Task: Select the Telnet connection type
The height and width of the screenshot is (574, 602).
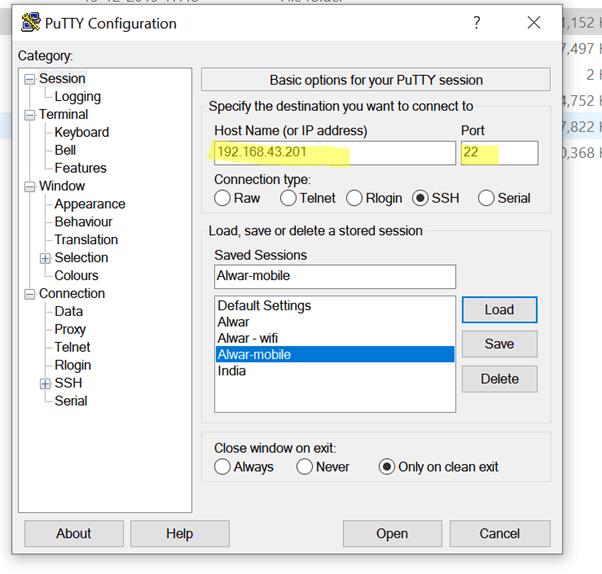Action: 289,198
